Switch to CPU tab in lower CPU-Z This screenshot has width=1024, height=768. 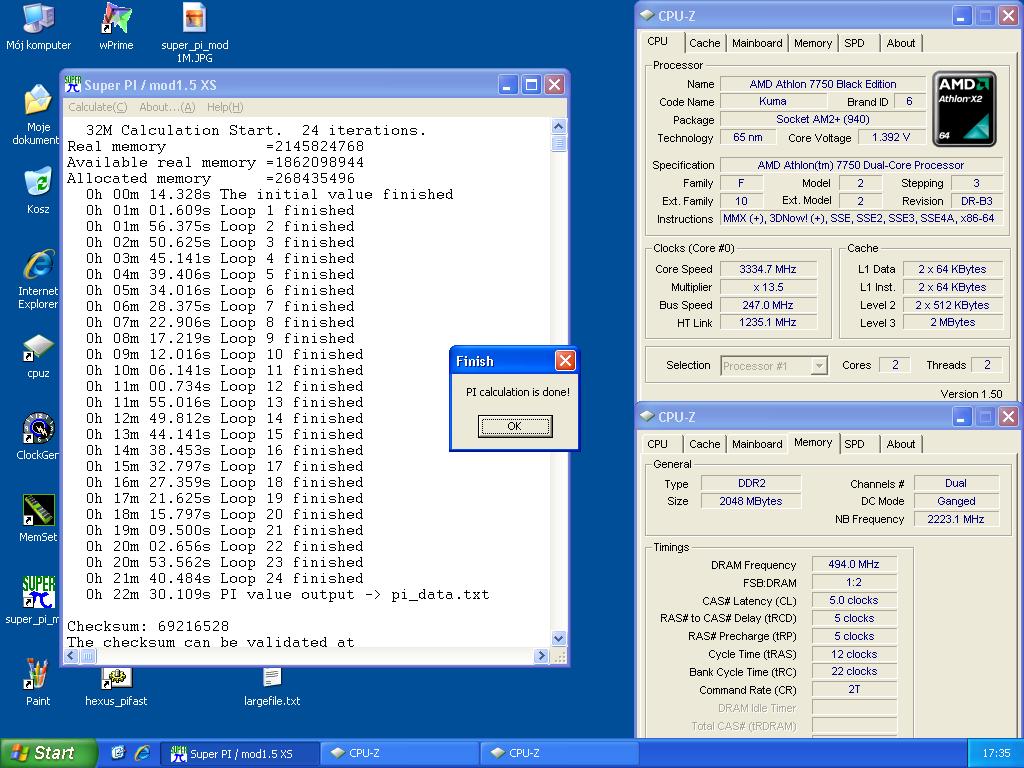[x=658, y=444]
